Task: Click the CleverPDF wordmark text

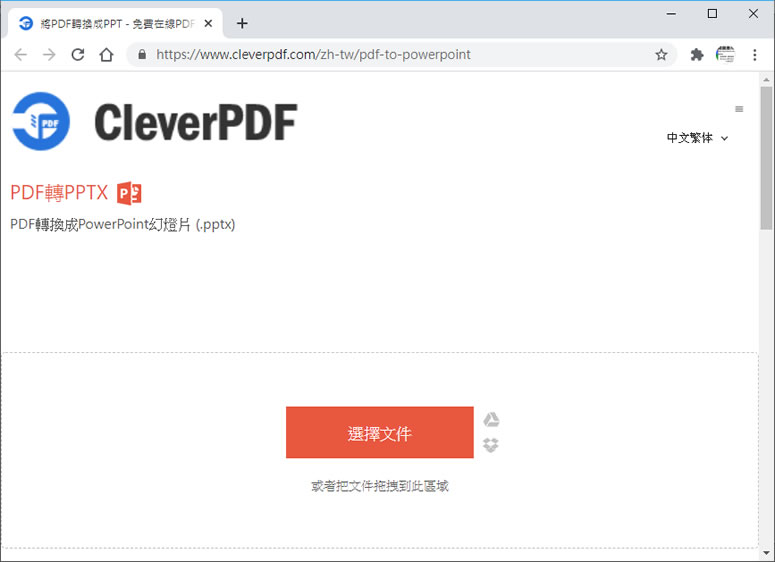Action: (196, 122)
